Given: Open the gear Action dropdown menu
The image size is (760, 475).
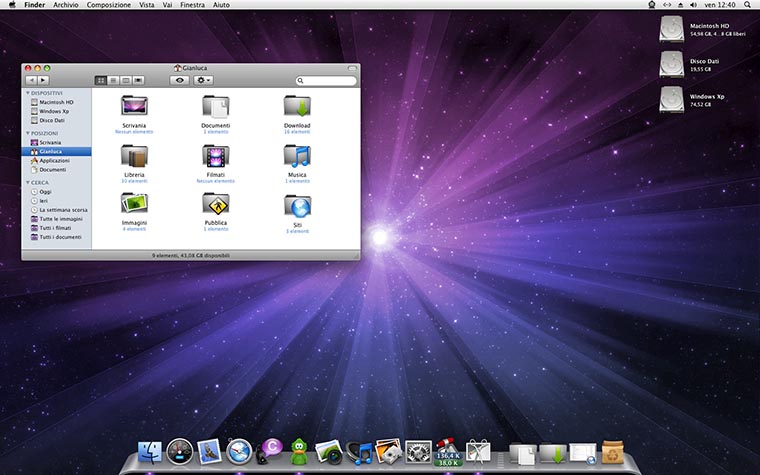Looking at the screenshot, I should point(204,80).
